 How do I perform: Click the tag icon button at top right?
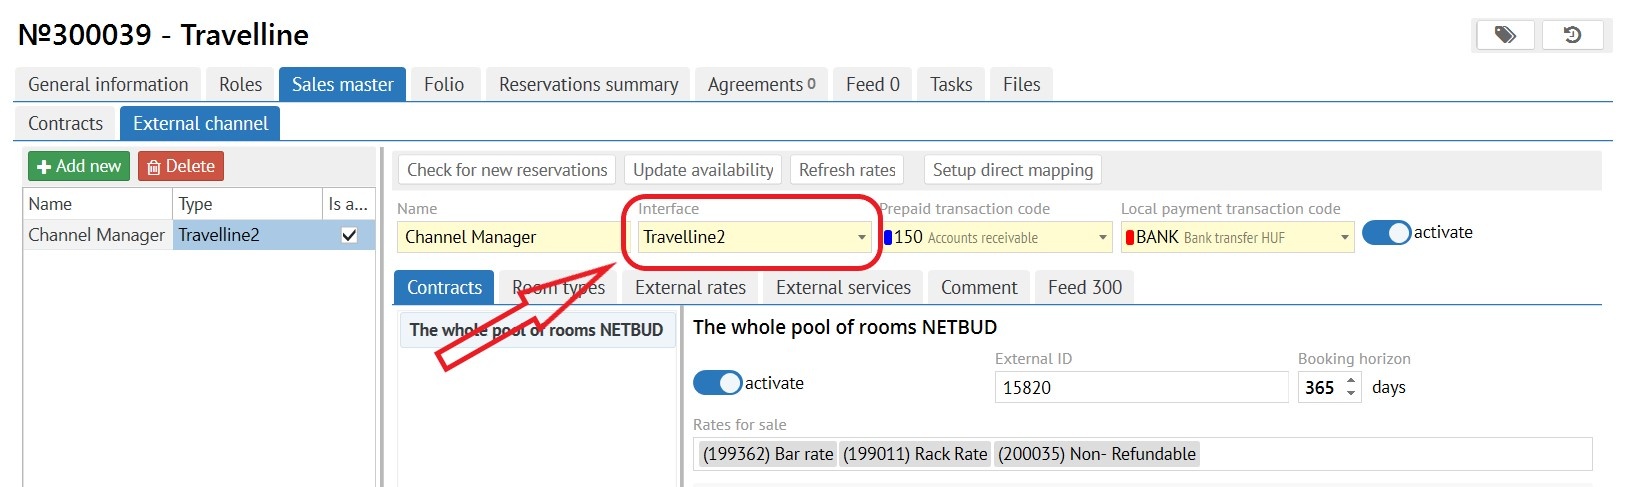pos(1505,36)
